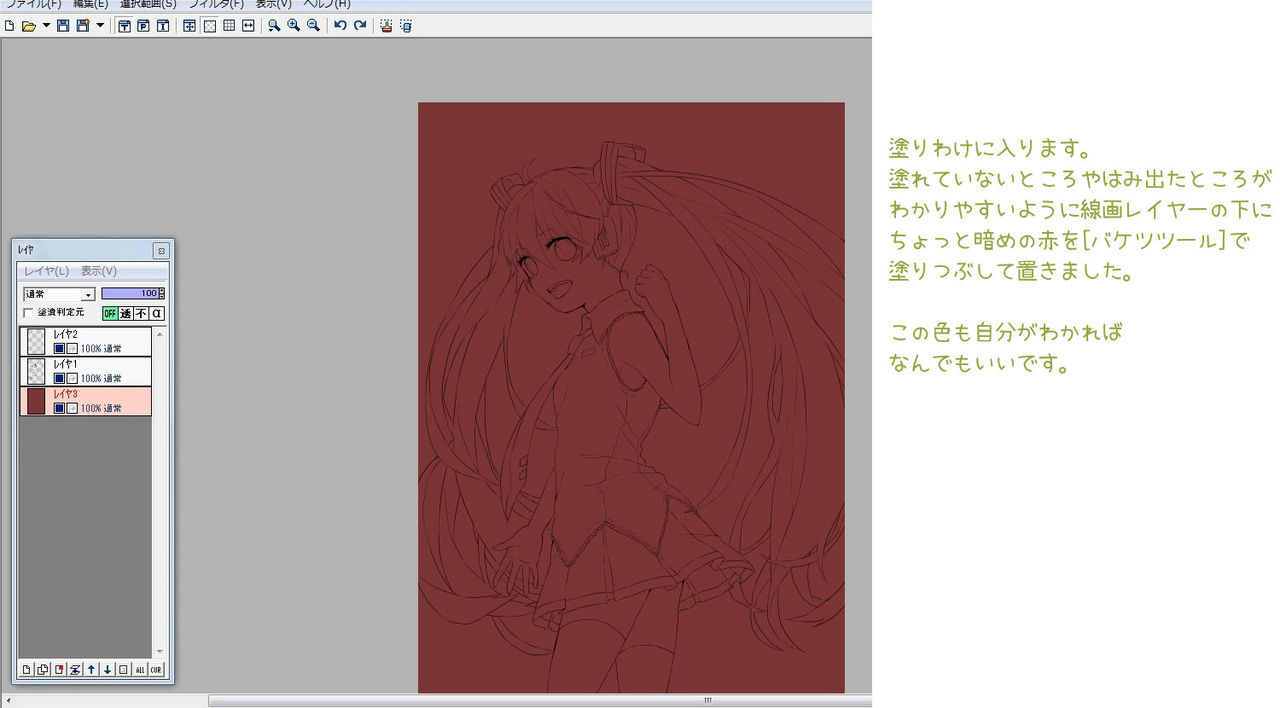Open the ヘルプ(H) menu
Image resolution: width=1280 pixels, height=708 pixels.
tap(327, 4)
